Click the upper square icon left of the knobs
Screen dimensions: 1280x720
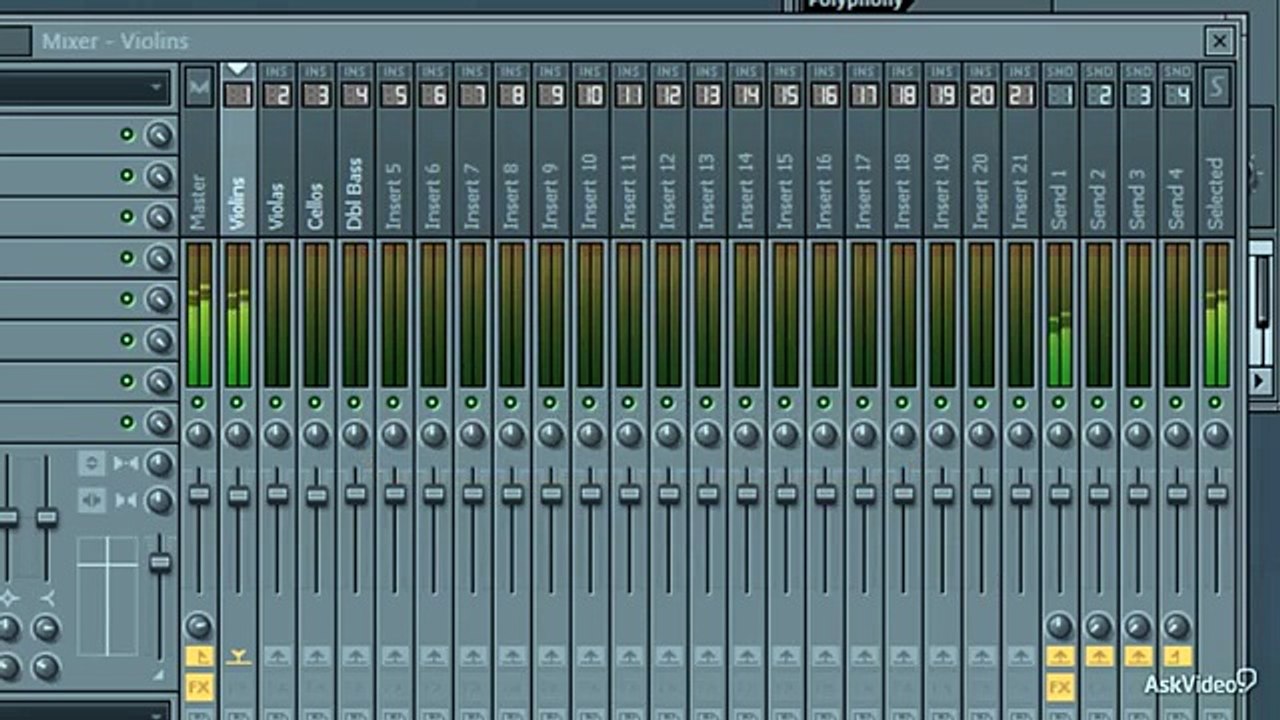92,463
